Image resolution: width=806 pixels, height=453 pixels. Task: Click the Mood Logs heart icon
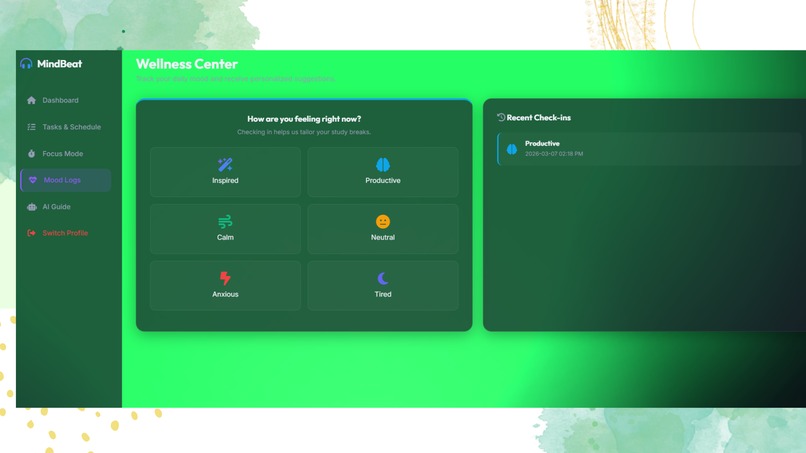click(x=33, y=180)
